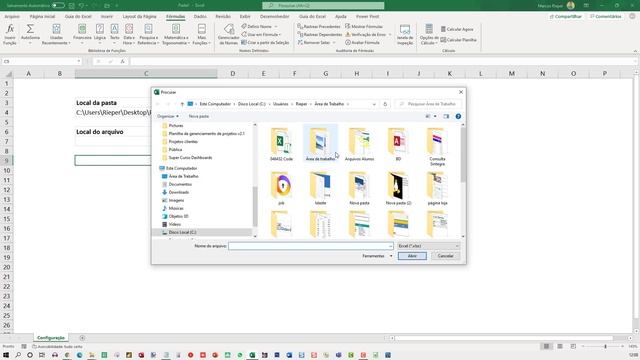Image resolution: width=640 pixels, height=360 pixels.
Task: Click Rastrear Dependentes
Action: (320, 35)
